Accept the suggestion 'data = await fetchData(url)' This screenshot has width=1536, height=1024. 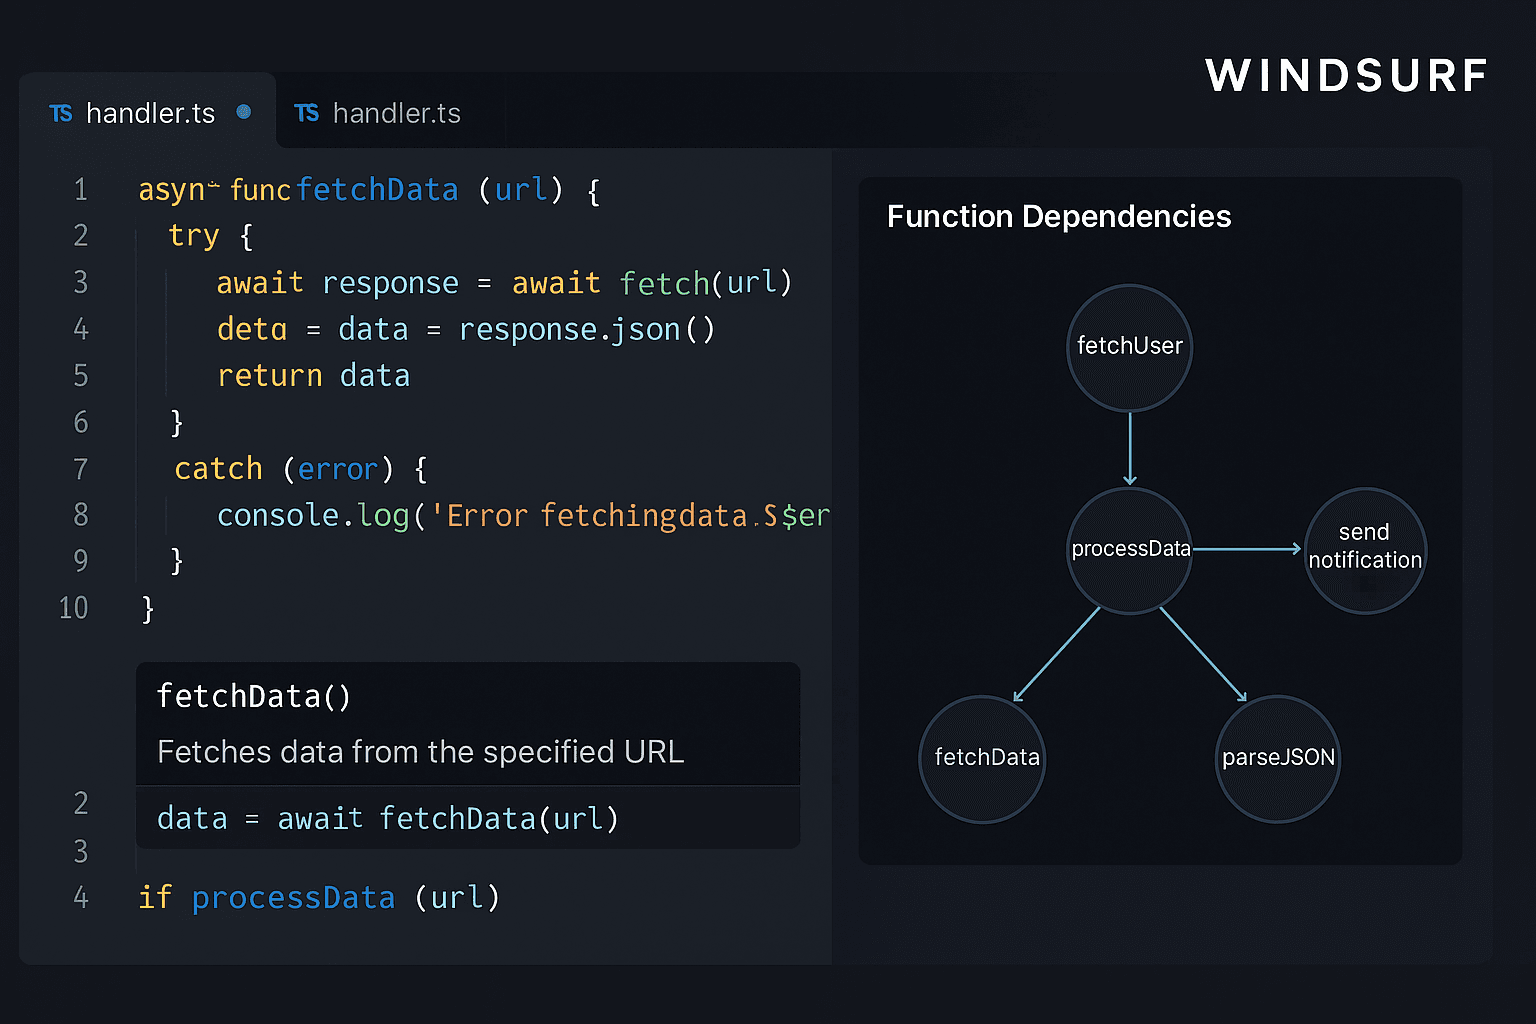(x=468, y=818)
